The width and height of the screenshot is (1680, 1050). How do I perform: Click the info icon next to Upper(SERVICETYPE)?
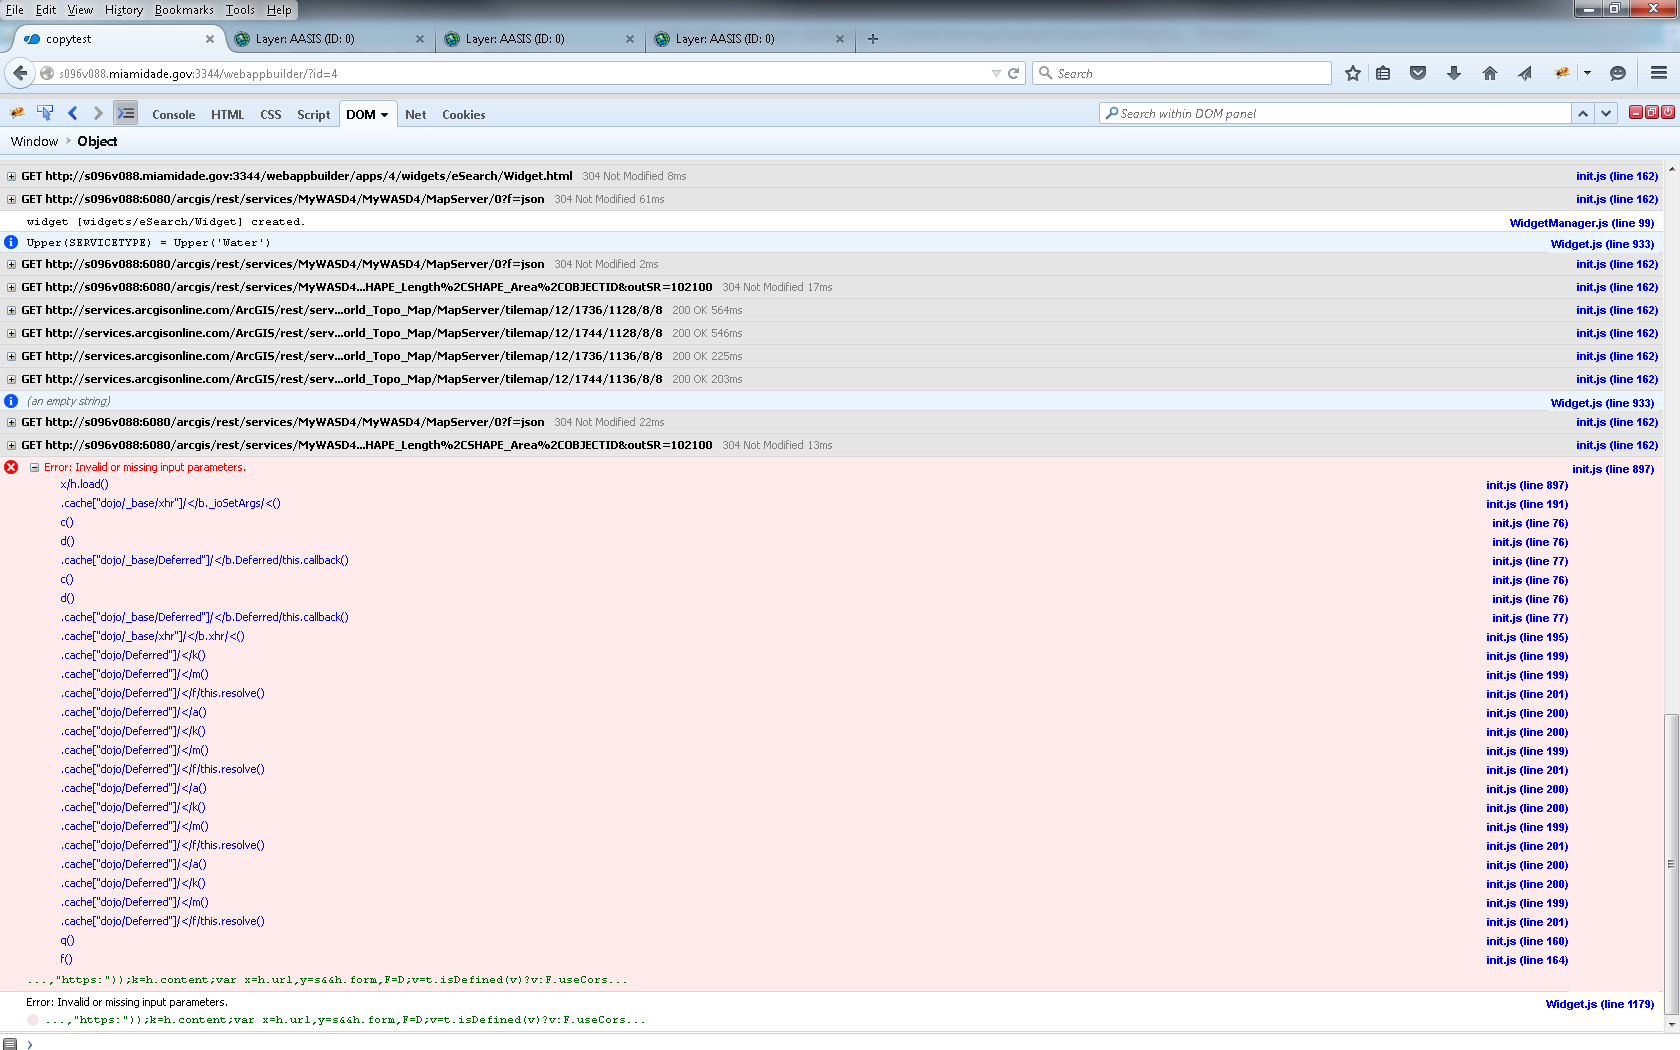click(x=11, y=242)
